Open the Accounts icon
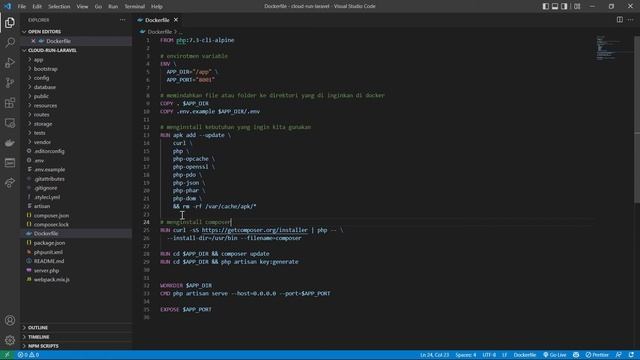The height and width of the screenshot is (360, 640). (x=10, y=320)
